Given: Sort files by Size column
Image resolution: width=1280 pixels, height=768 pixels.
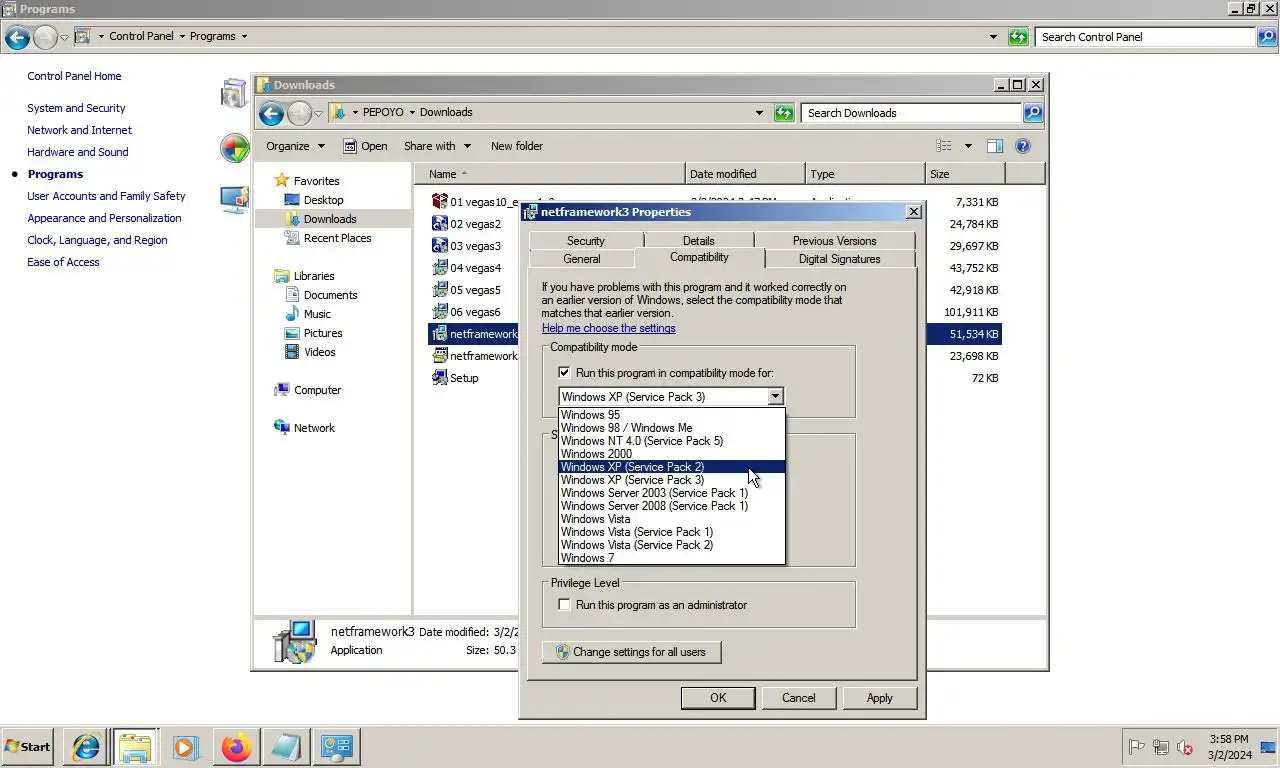Looking at the screenshot, I should (964, 174).
